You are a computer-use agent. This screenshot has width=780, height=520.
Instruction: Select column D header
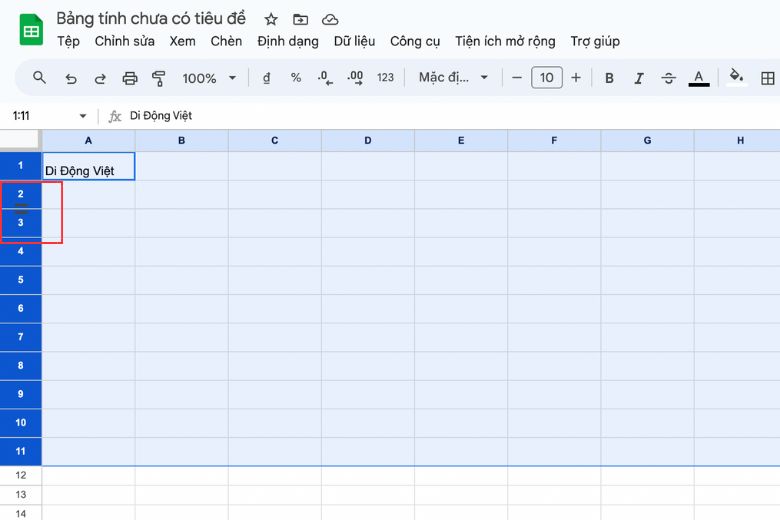[368, 141]
